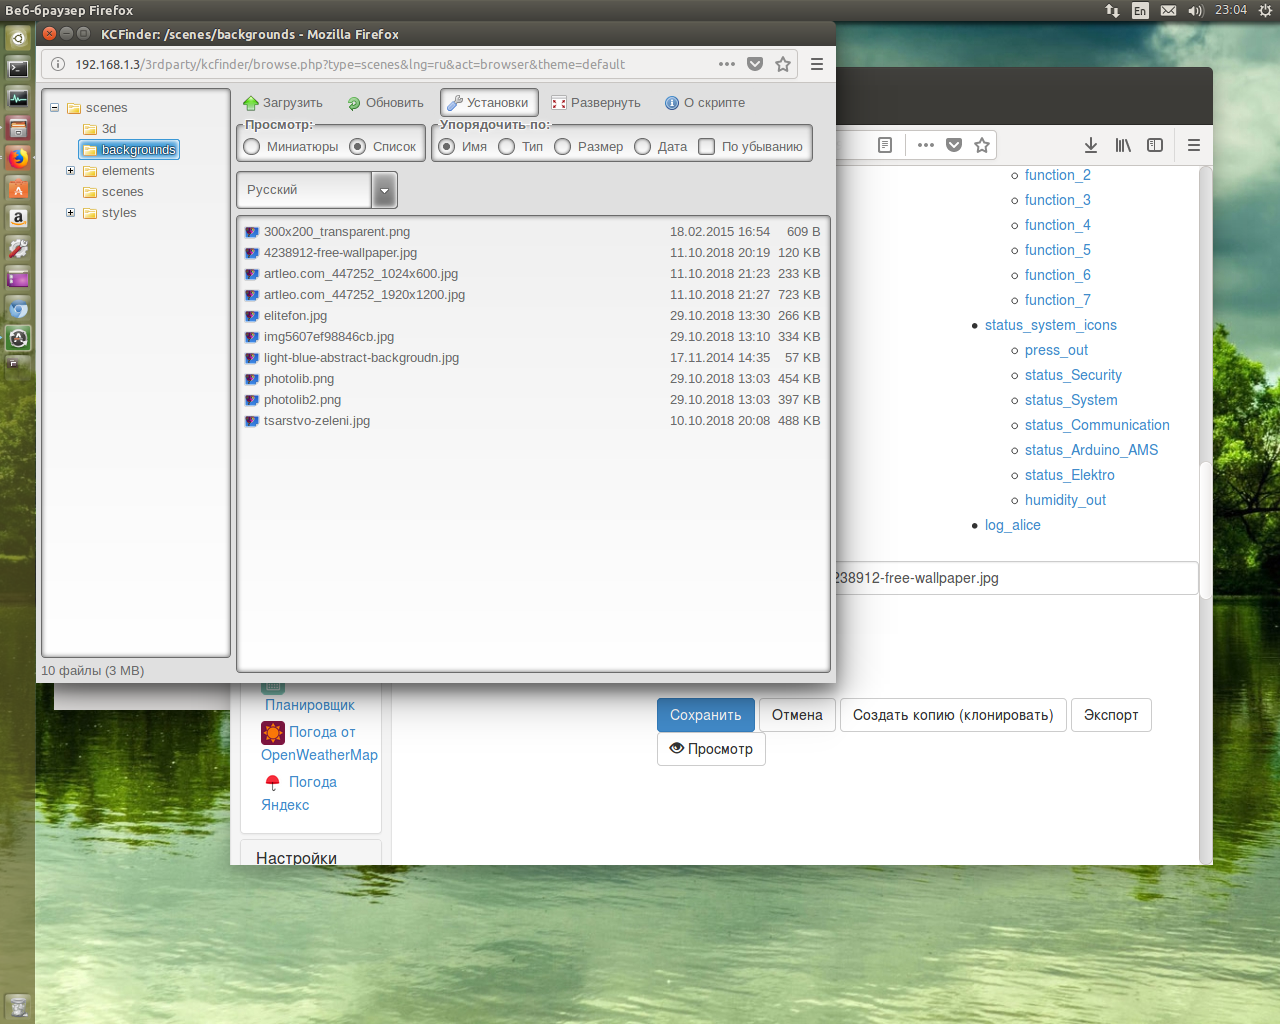Open Firefox hamburger menu in KCFinder window
This screenshot has width=1280, height=1024.
coord(817,64)
